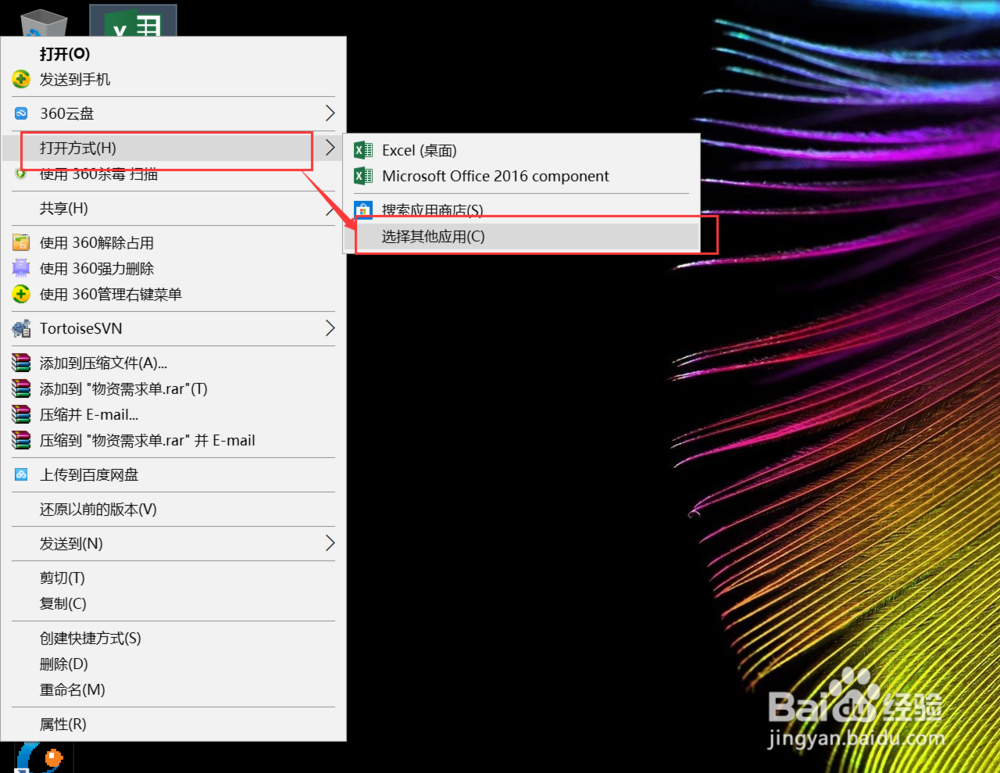Click the 360管理右键菜单 green icon
Image resolution: width=1000 pixels, height=773 pixels.
tap(21, 294)
